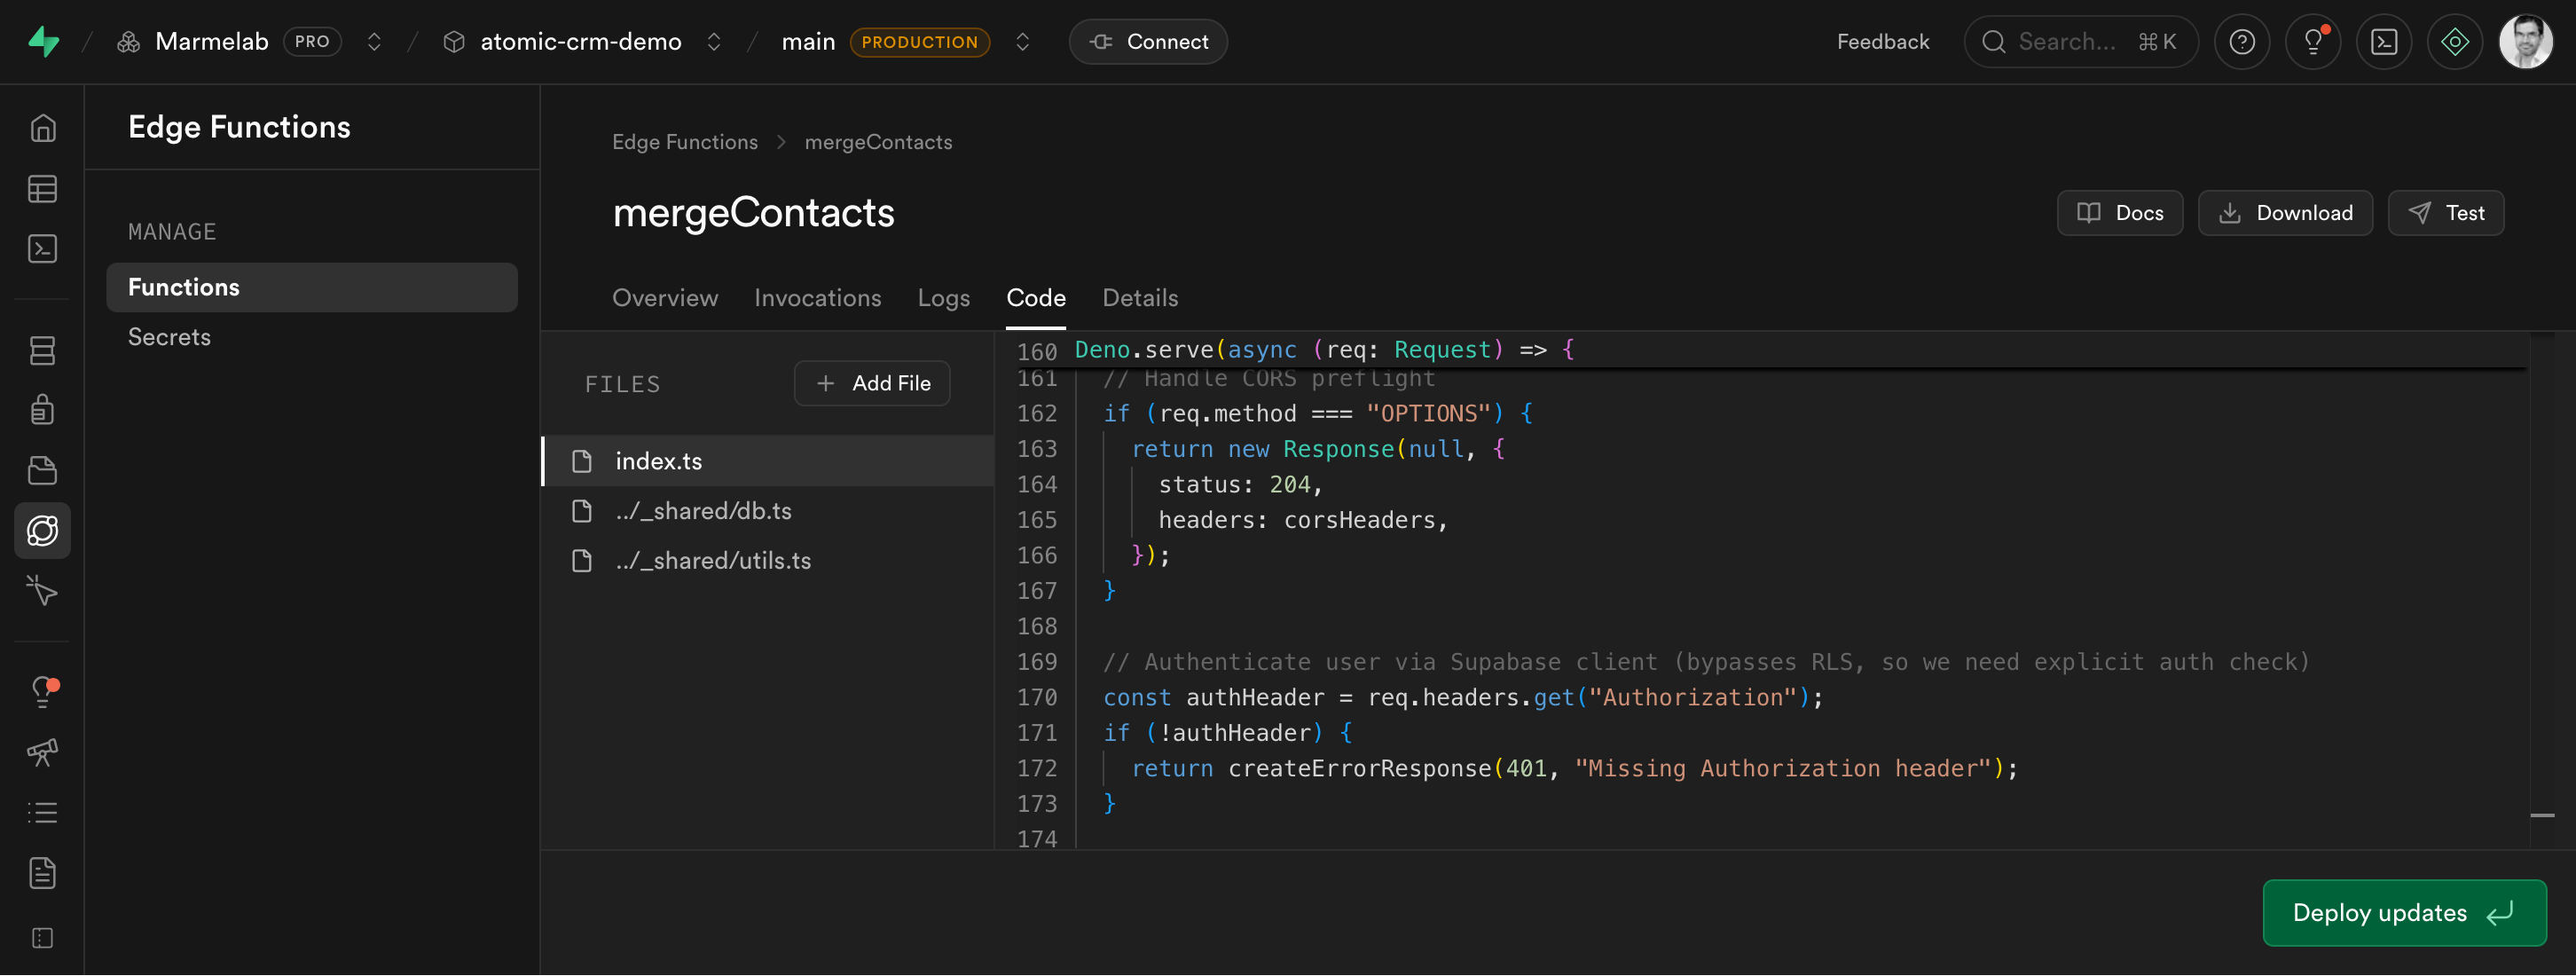Click the Deploy updates button

pos(2403,913)
